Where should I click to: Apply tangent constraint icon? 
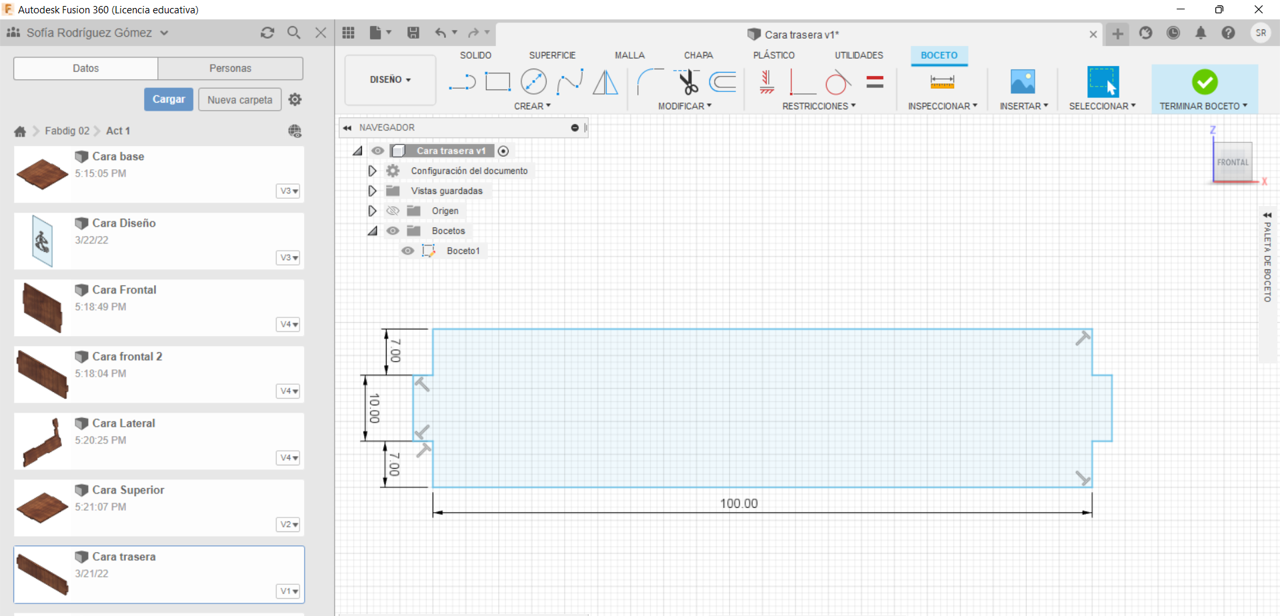pyautogui.click(x=838, y=82)
